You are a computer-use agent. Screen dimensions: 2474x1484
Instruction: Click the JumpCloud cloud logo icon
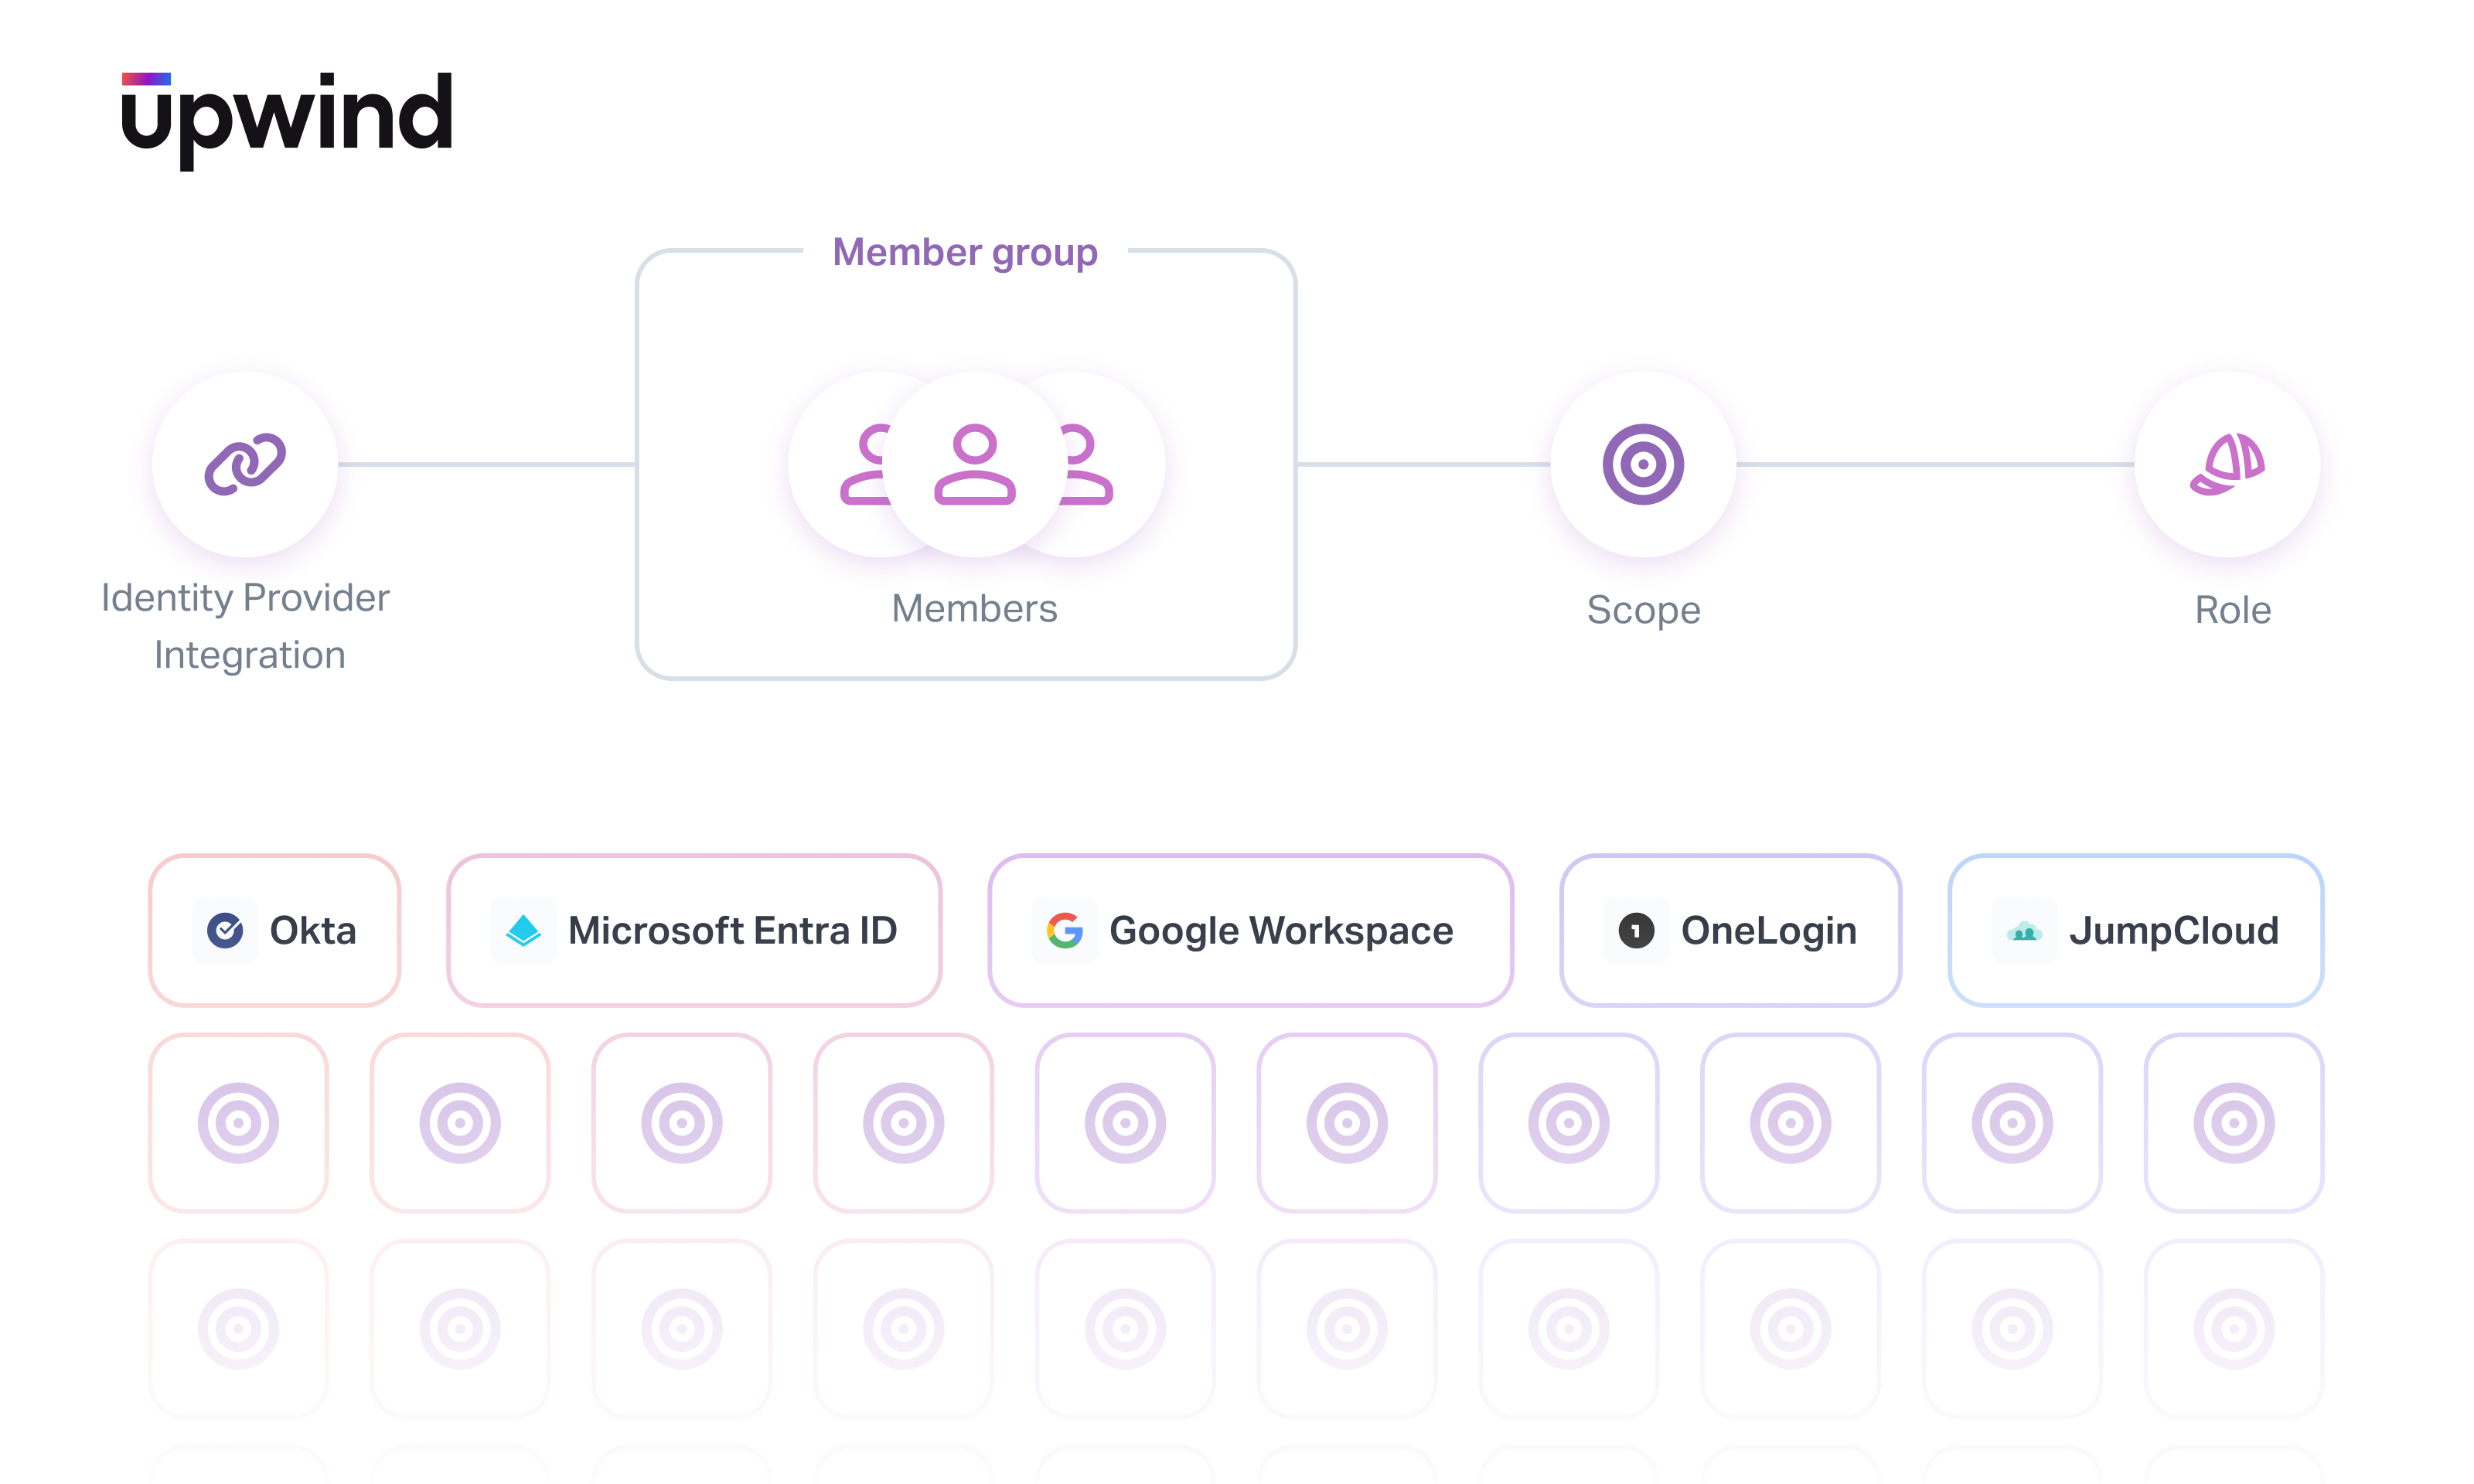[2024, 931]
